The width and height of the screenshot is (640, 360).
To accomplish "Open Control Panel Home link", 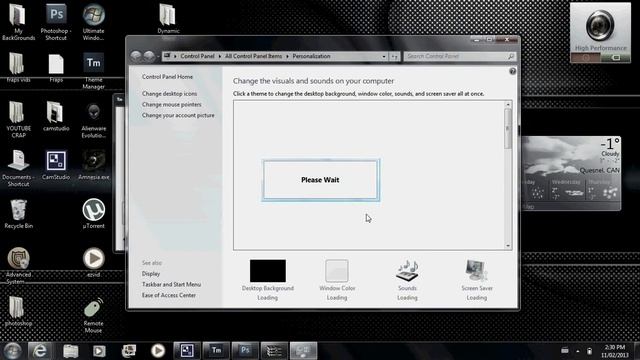I will coord(167,77).
